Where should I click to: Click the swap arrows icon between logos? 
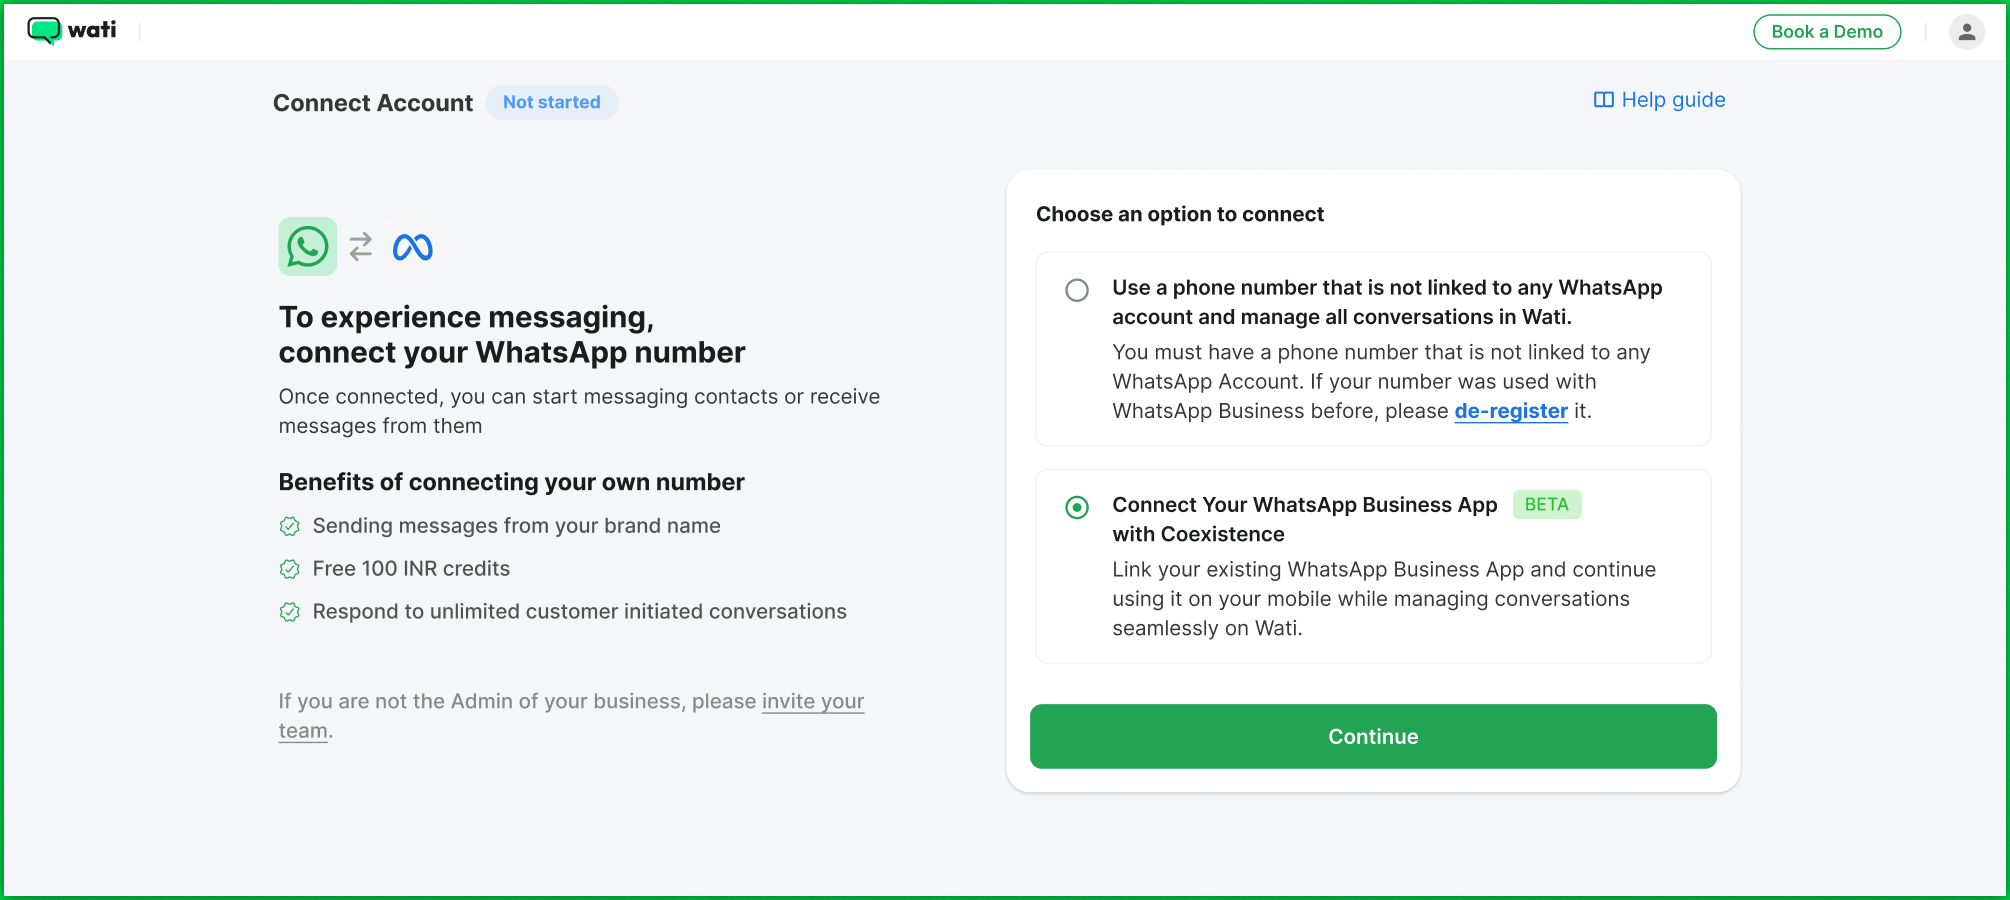[x=361, y=246]
